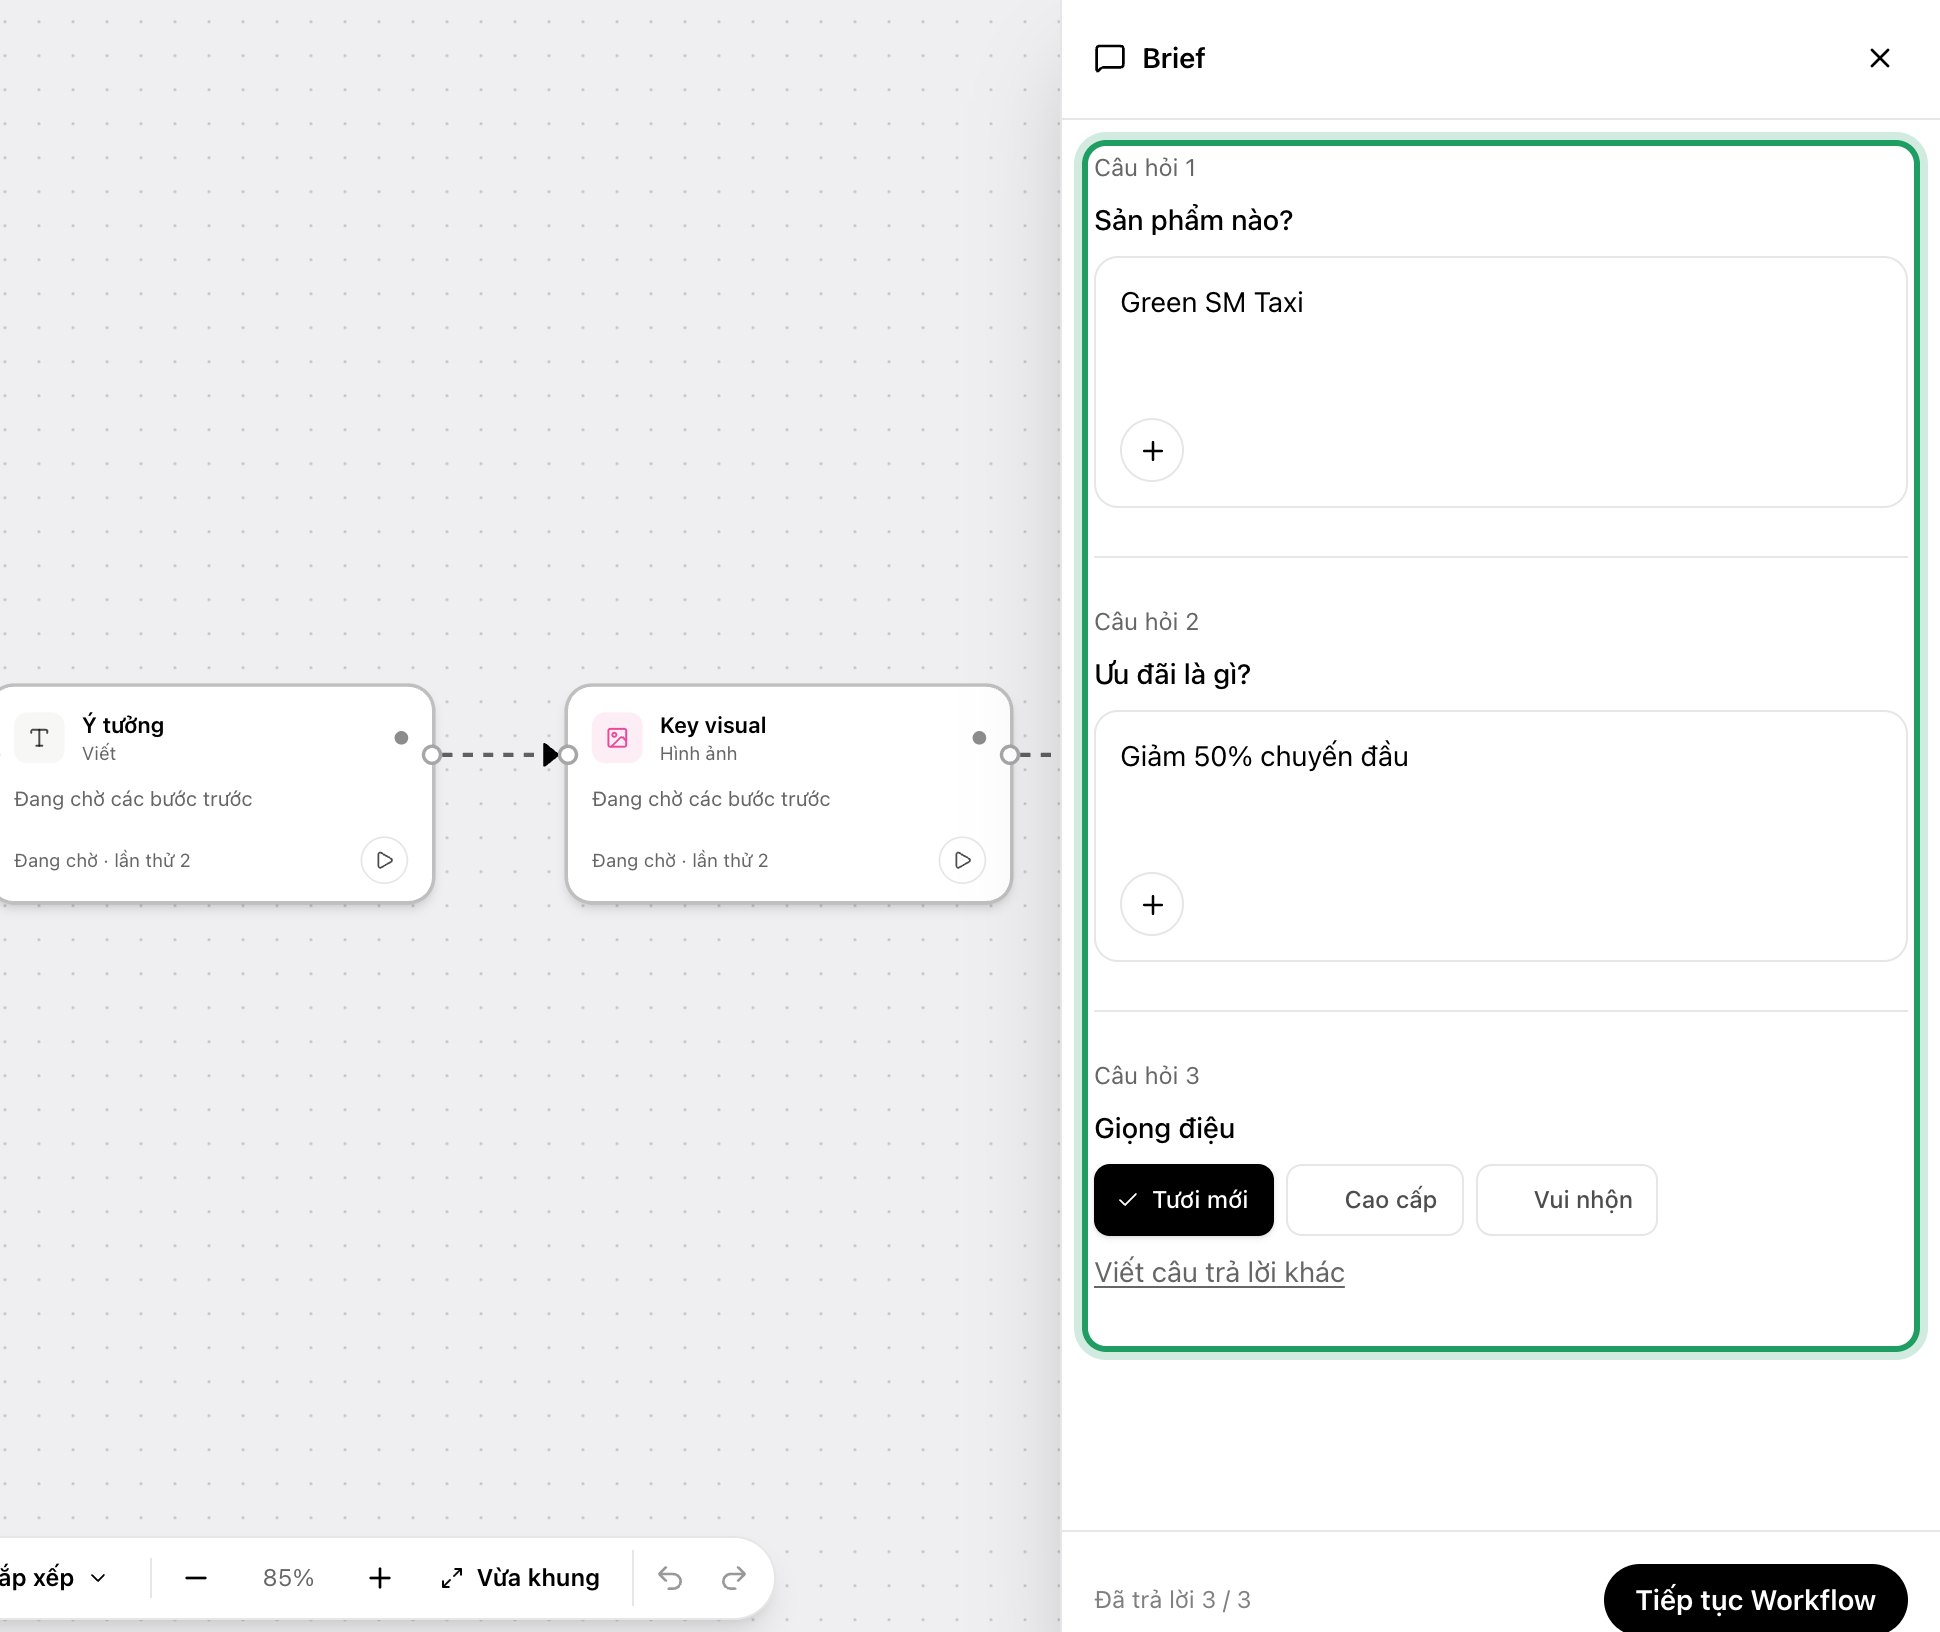Open the 85% zoom level control
The image size is (1940, 1632).
coord(288,1578)
